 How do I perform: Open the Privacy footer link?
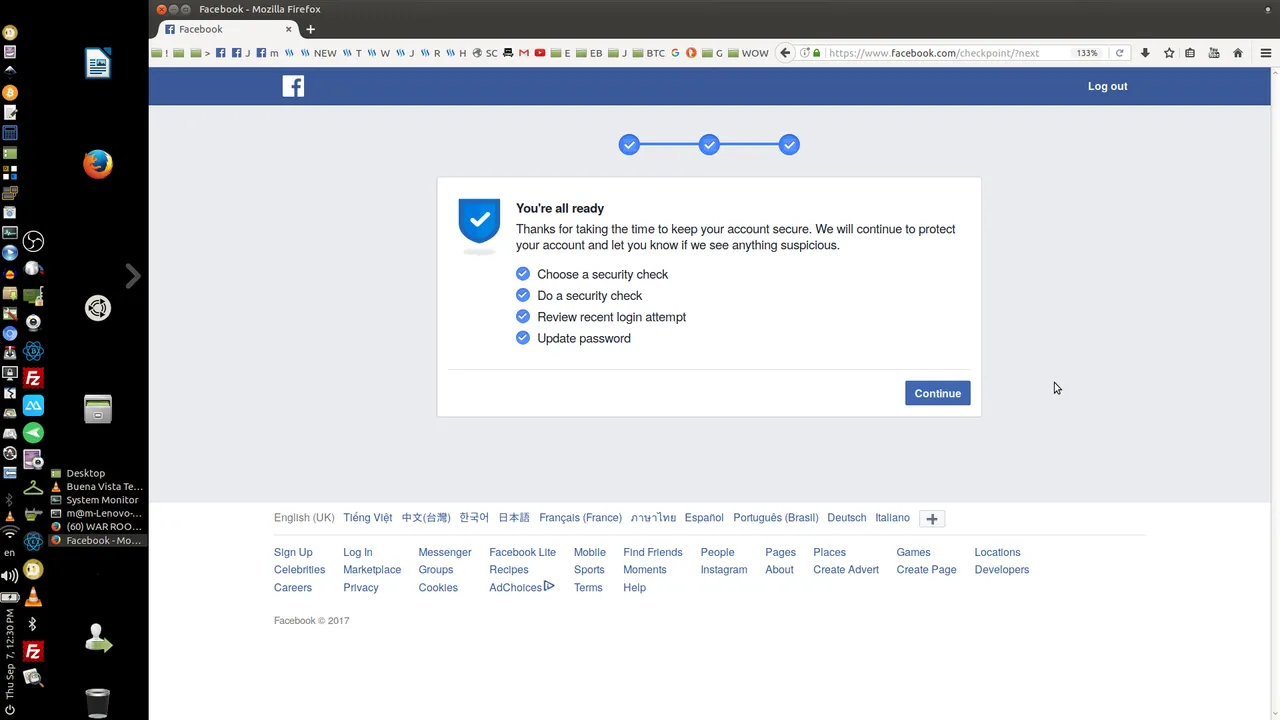pos(361,588)
